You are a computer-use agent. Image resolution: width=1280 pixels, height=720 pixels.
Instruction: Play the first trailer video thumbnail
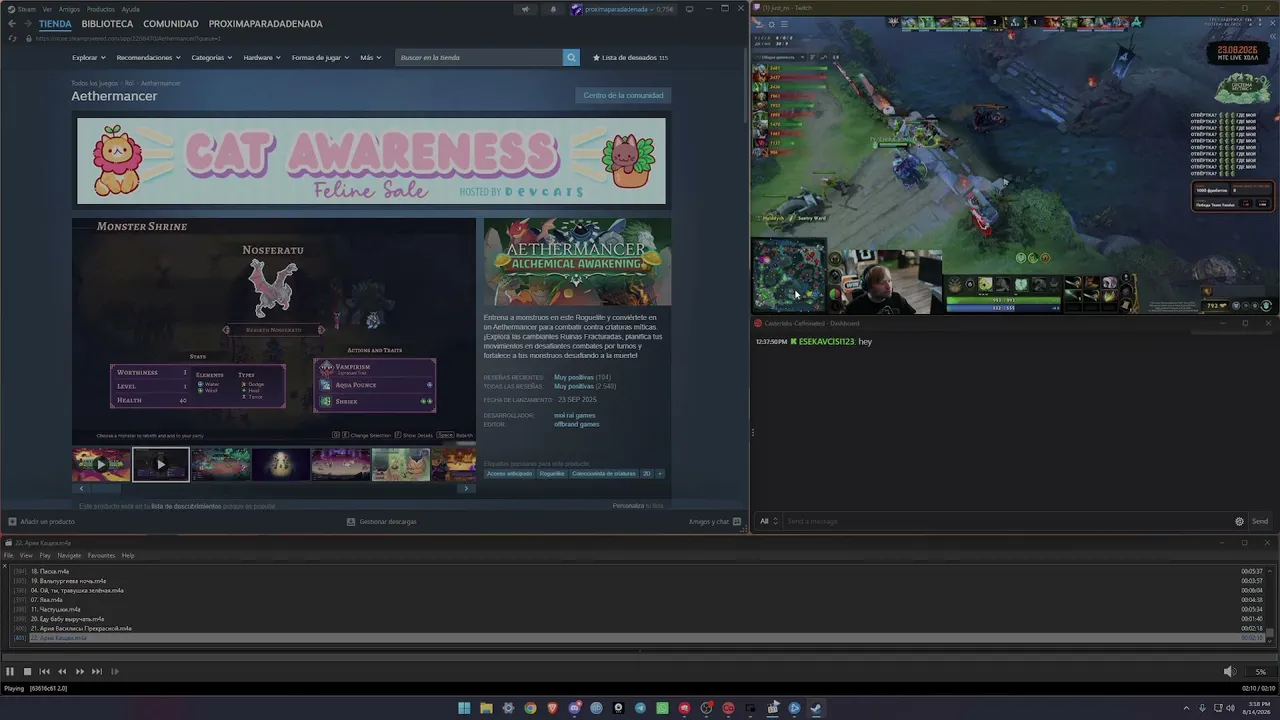(x=101, y=464)
